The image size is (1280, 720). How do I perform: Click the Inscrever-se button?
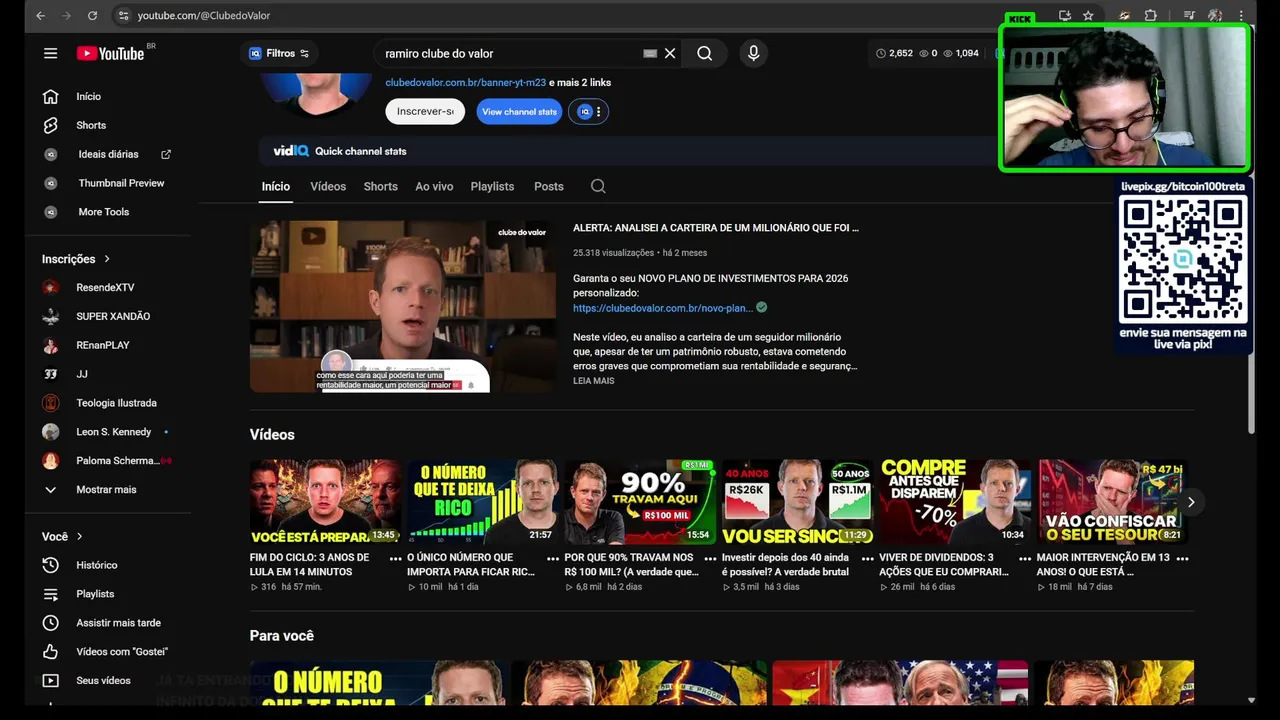coord(425,111)
